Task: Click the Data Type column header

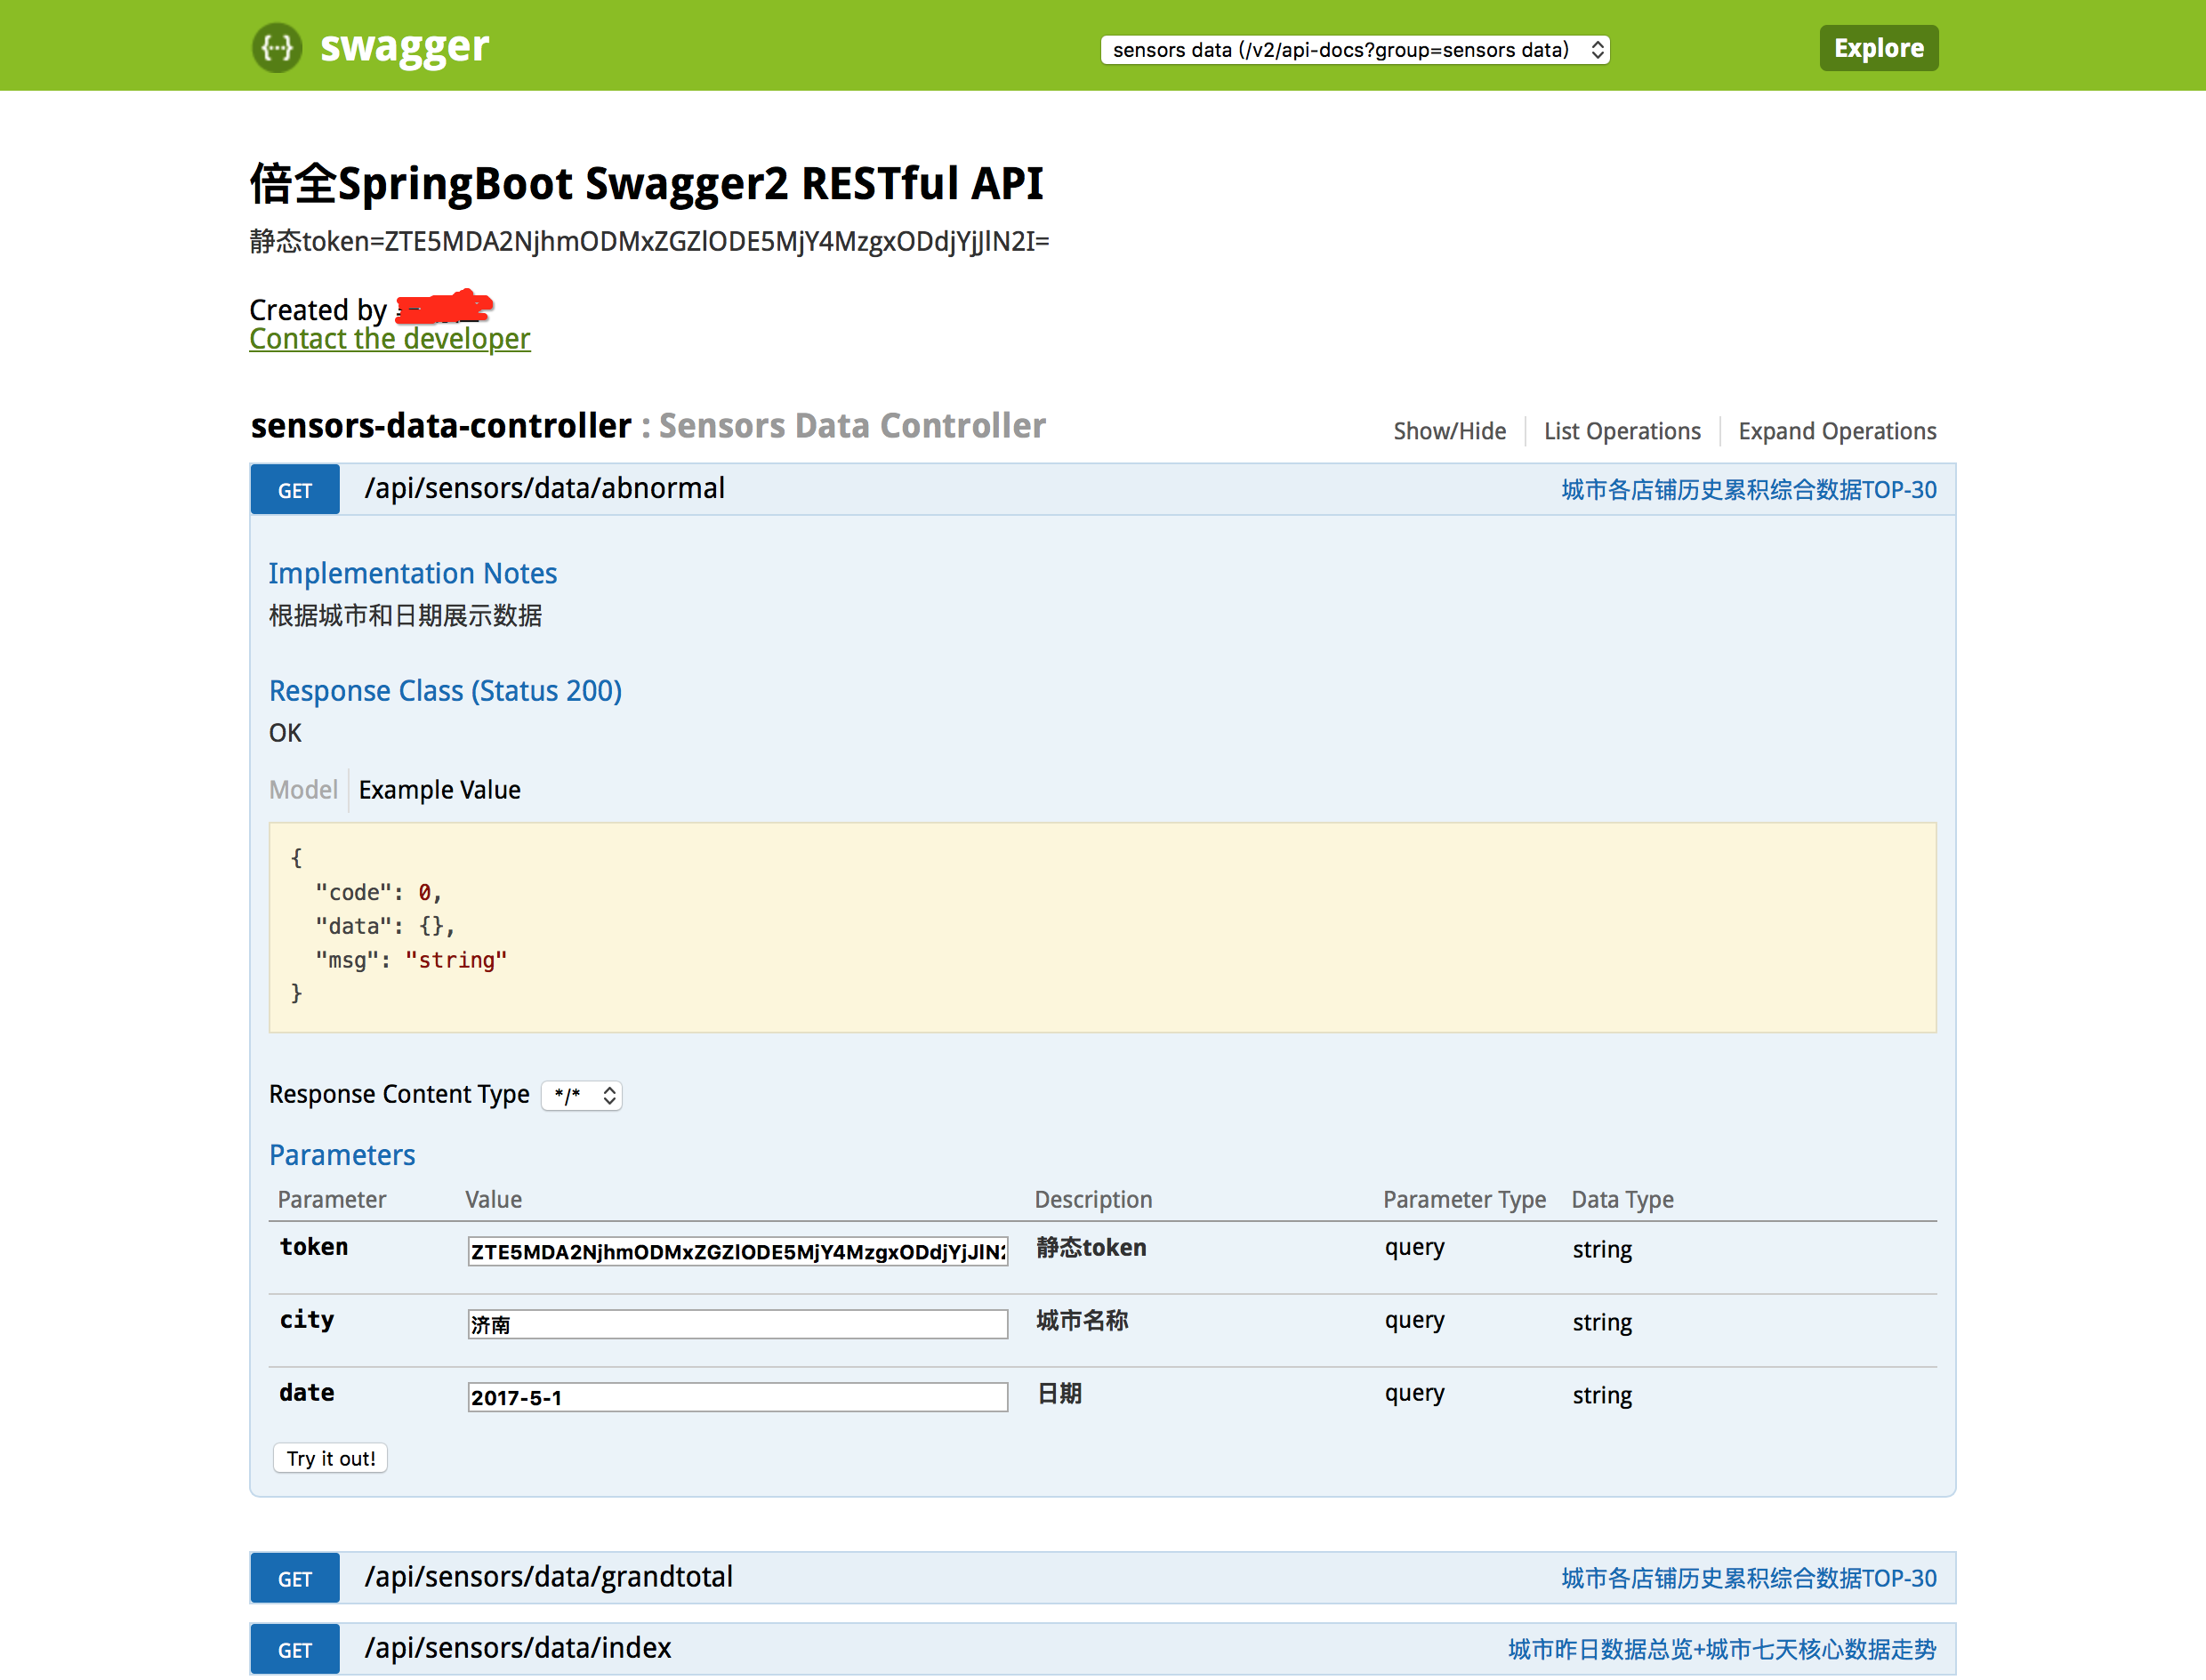Action: coord(1623,1200)
